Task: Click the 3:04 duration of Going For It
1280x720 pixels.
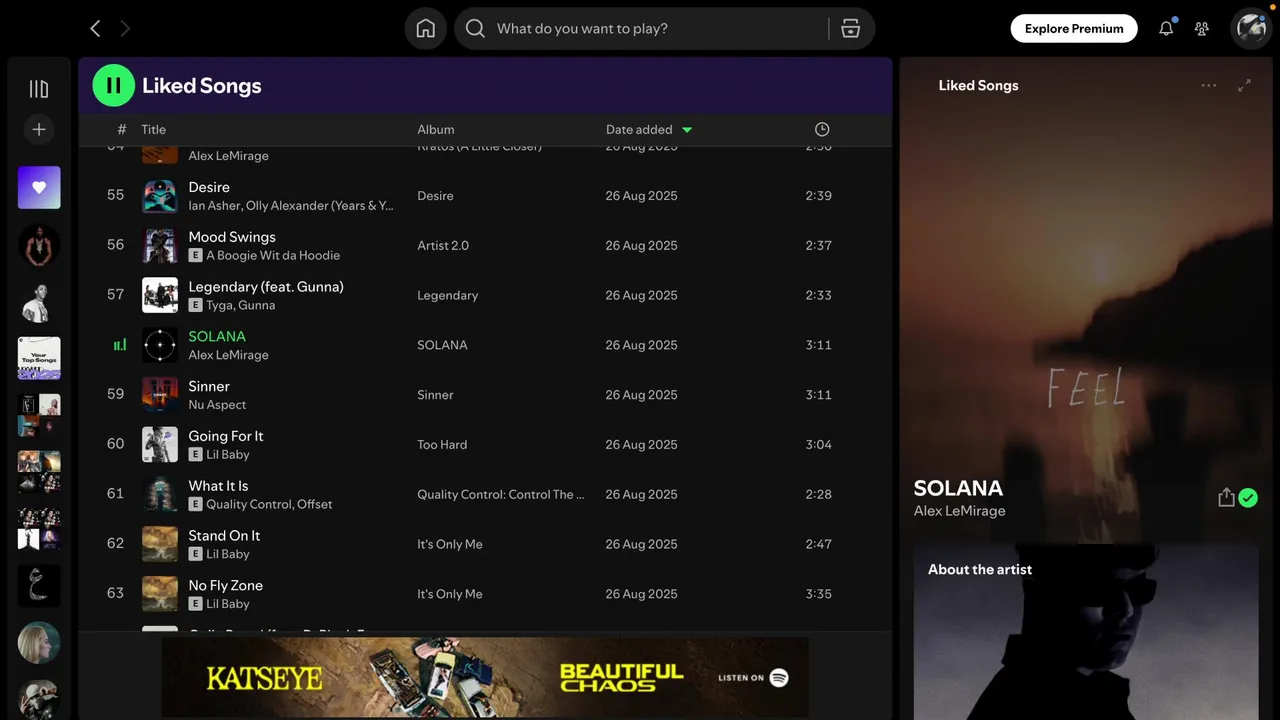Action: point(818,445)
